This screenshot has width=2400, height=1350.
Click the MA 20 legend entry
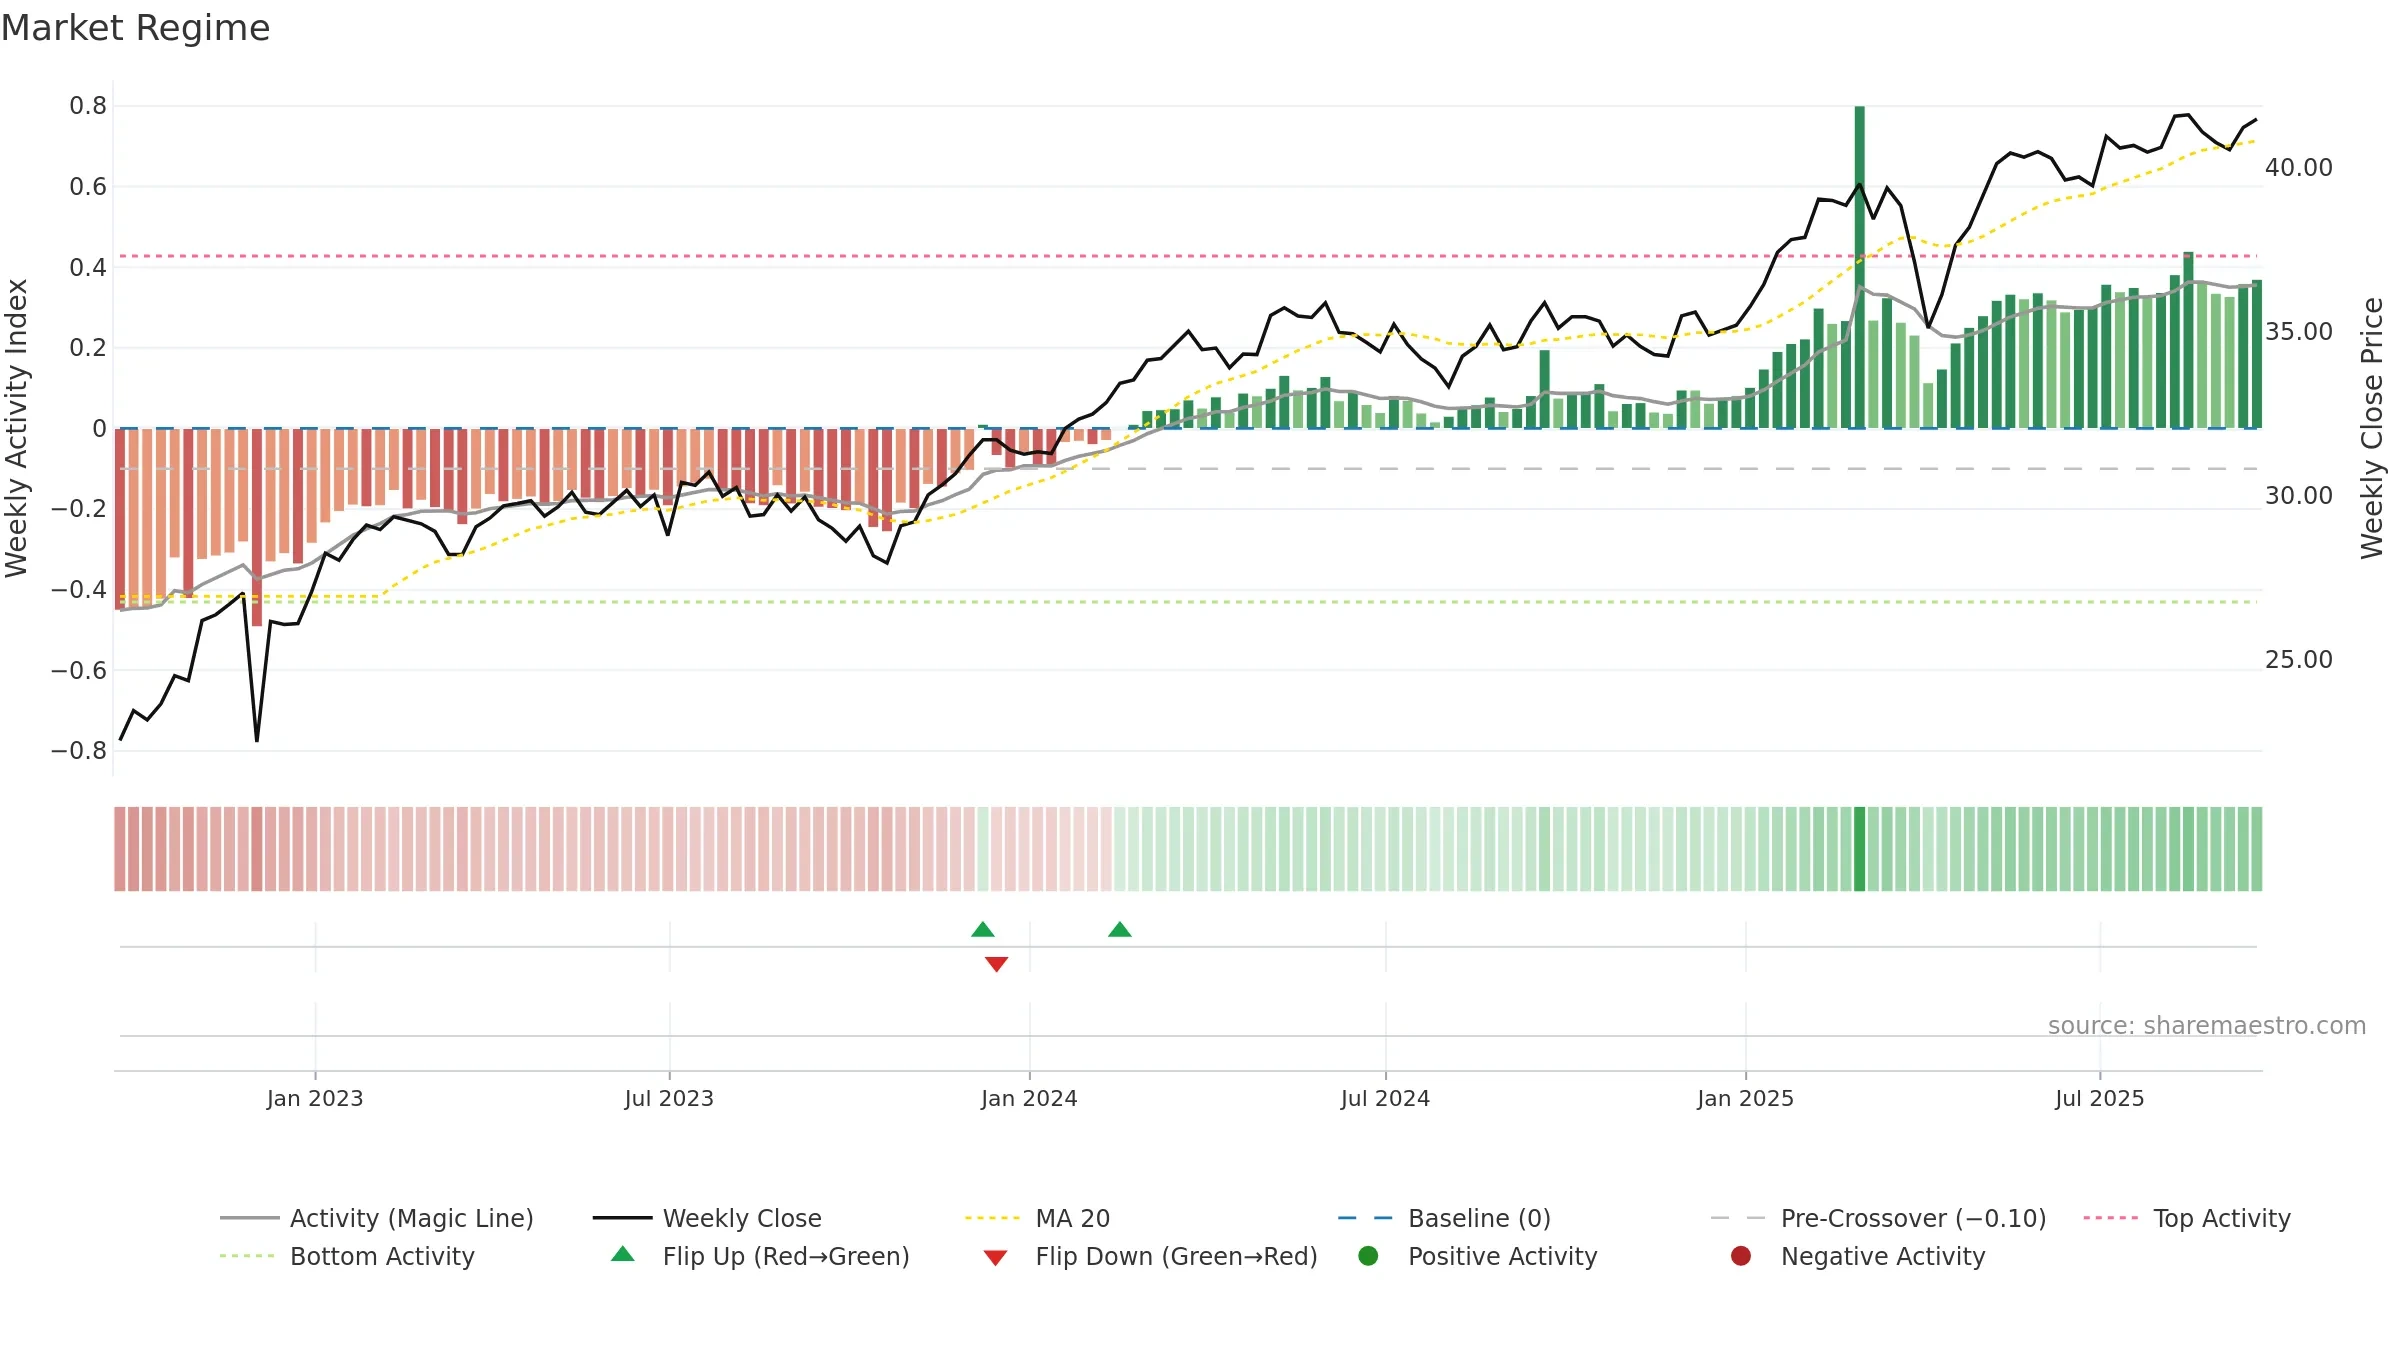(1038, 1218)
